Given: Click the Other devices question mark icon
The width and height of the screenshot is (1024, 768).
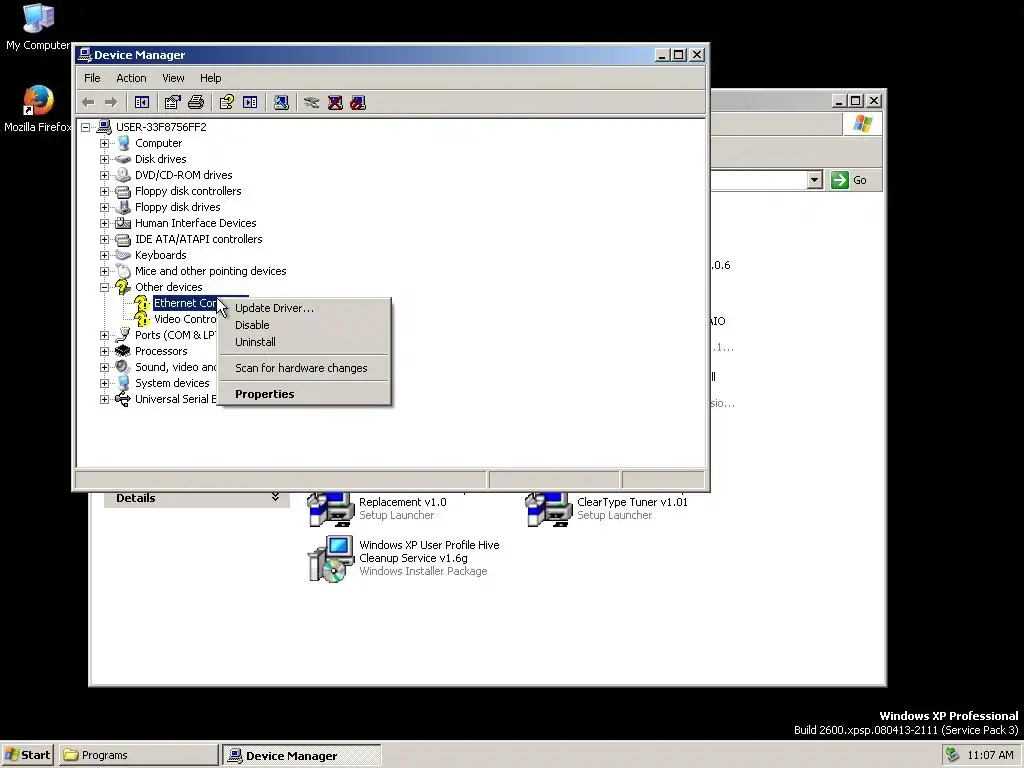Looking at the screenshot, I should 123,287.
